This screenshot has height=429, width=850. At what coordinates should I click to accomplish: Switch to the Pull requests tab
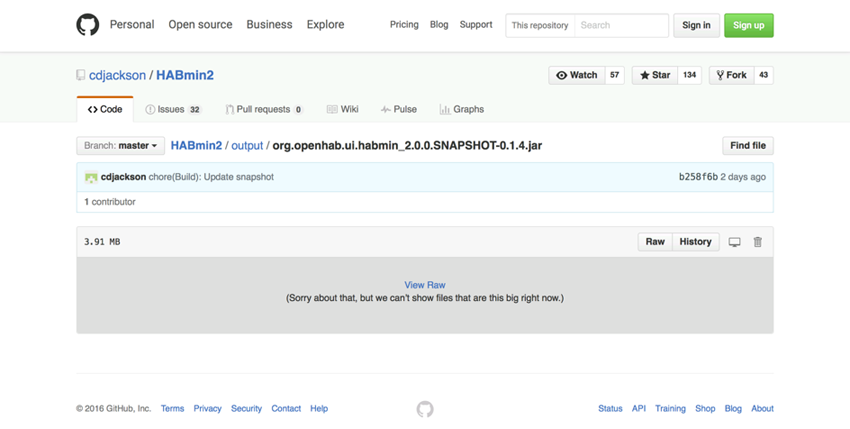pos(264,109)
